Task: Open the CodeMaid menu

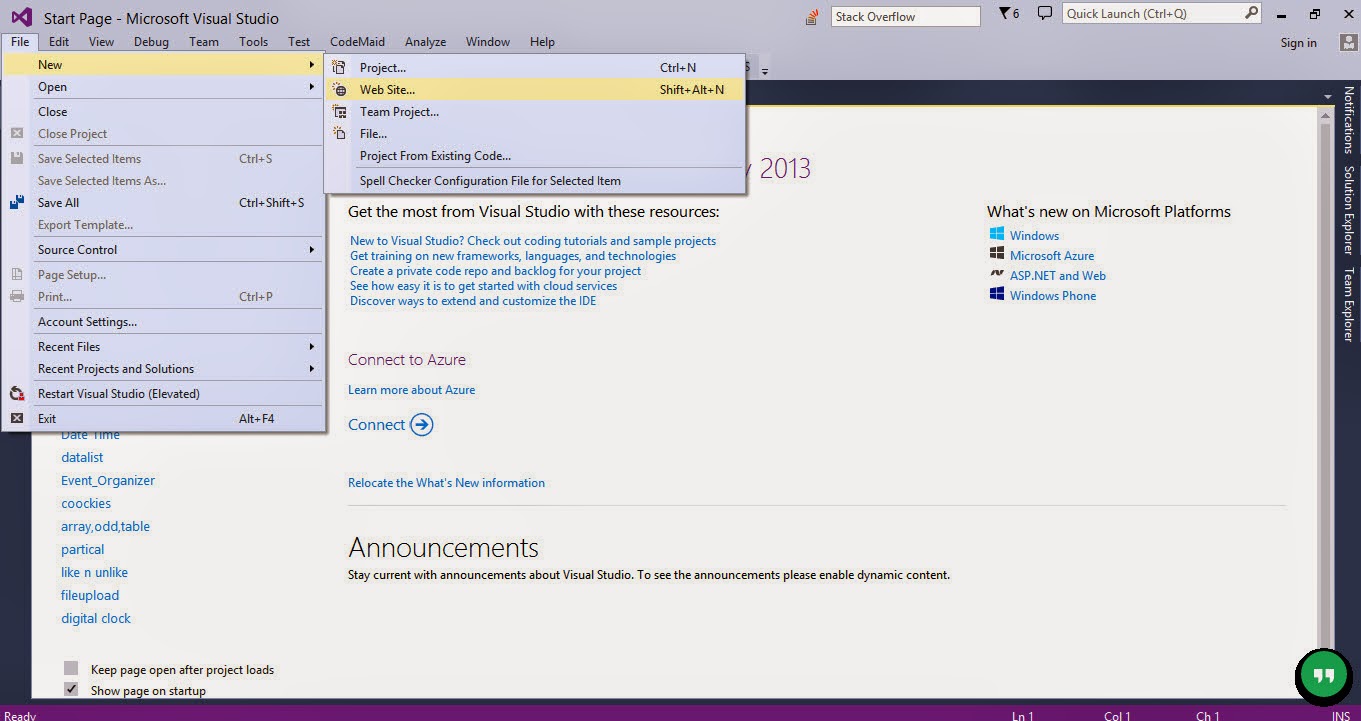Action: [x=358, y=42]
